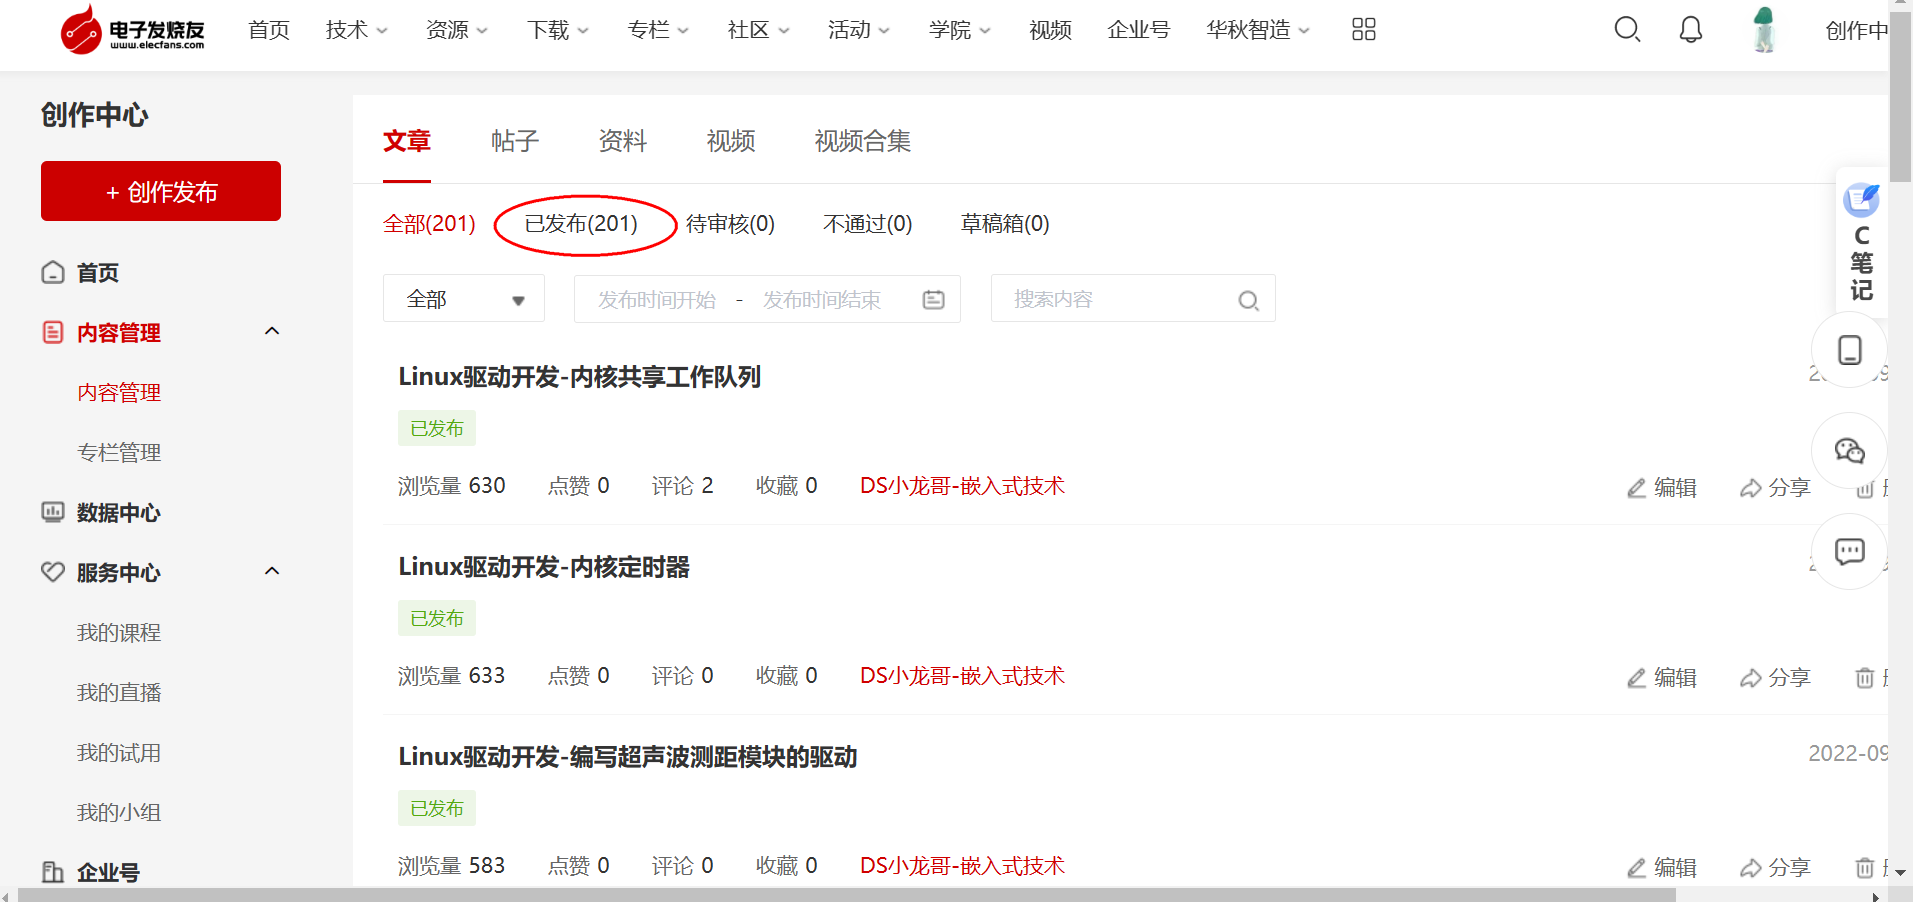
Task: Click the mobile phone floating icon
Action: point(1849,350)
